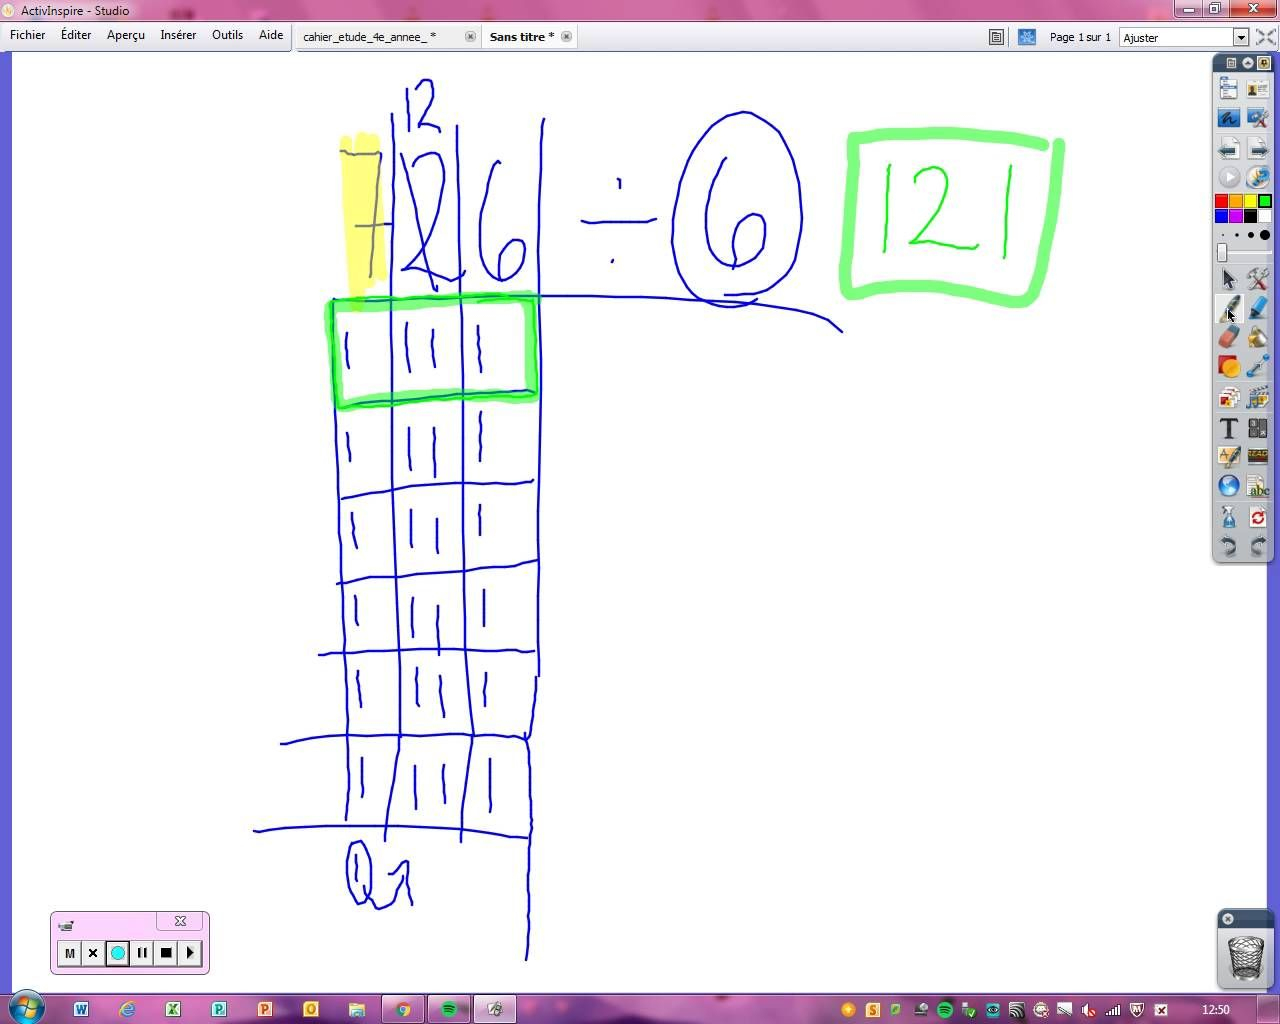Select the Highlighter tool

(x=1258, y=308)
